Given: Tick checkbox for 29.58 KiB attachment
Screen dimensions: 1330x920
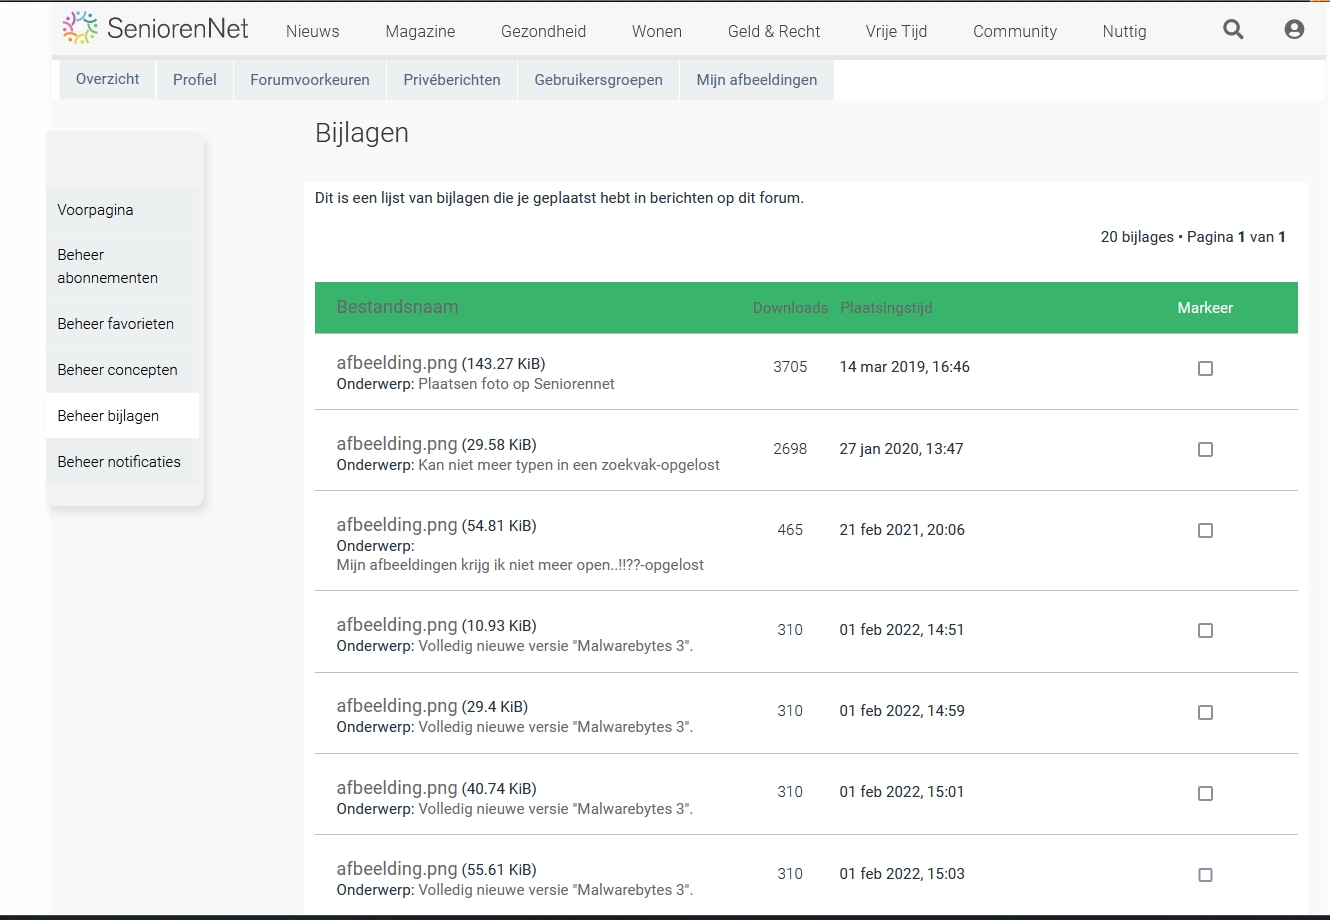Looking at the screenshot, I should (x=1205, y=450).
